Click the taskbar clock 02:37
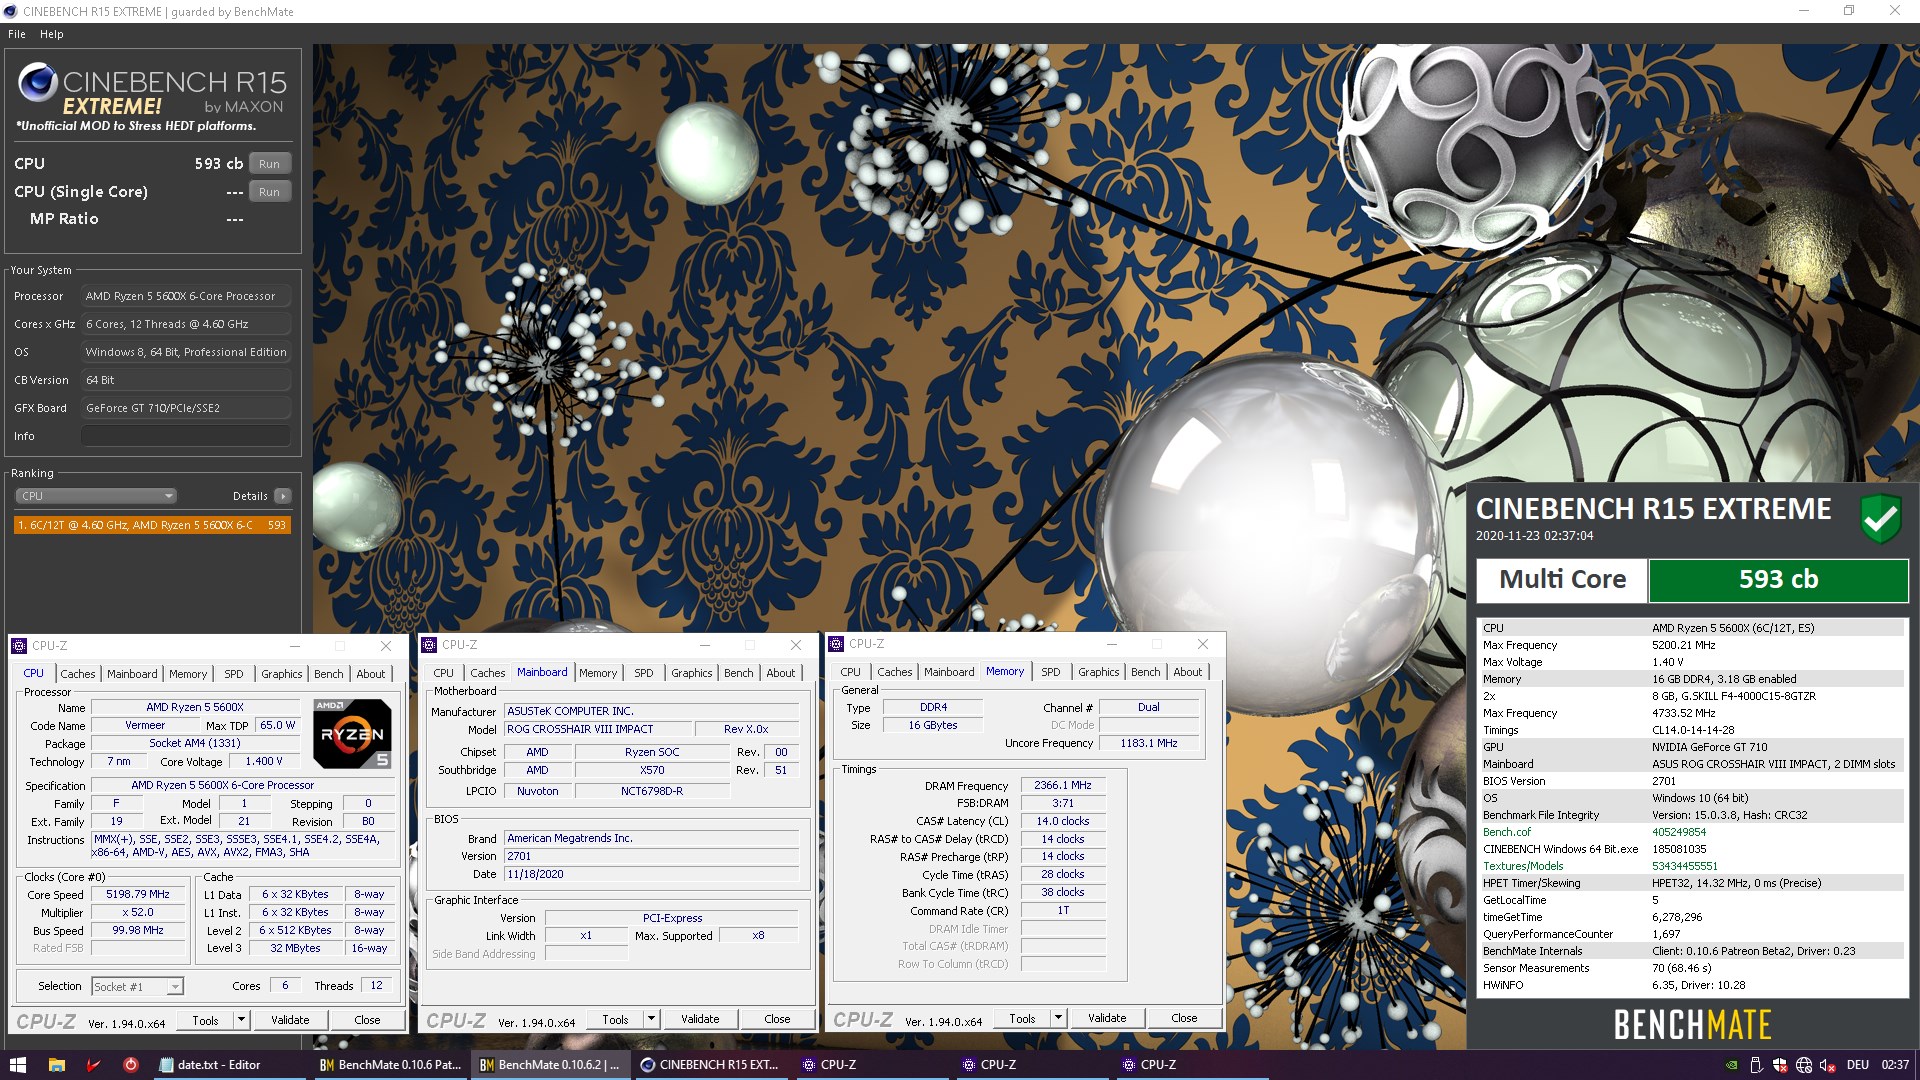 [1895, 1065]
